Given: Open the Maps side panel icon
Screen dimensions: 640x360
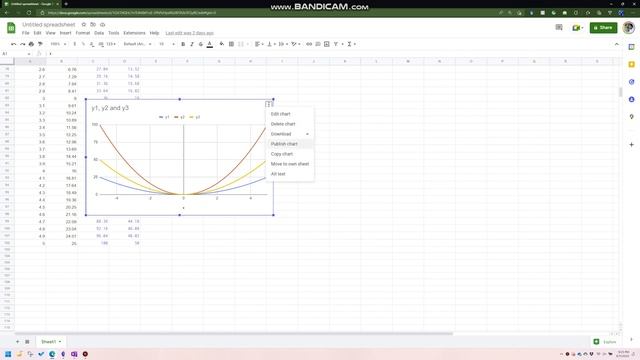Looking at the screenshot, I should [x=631, y=117].
